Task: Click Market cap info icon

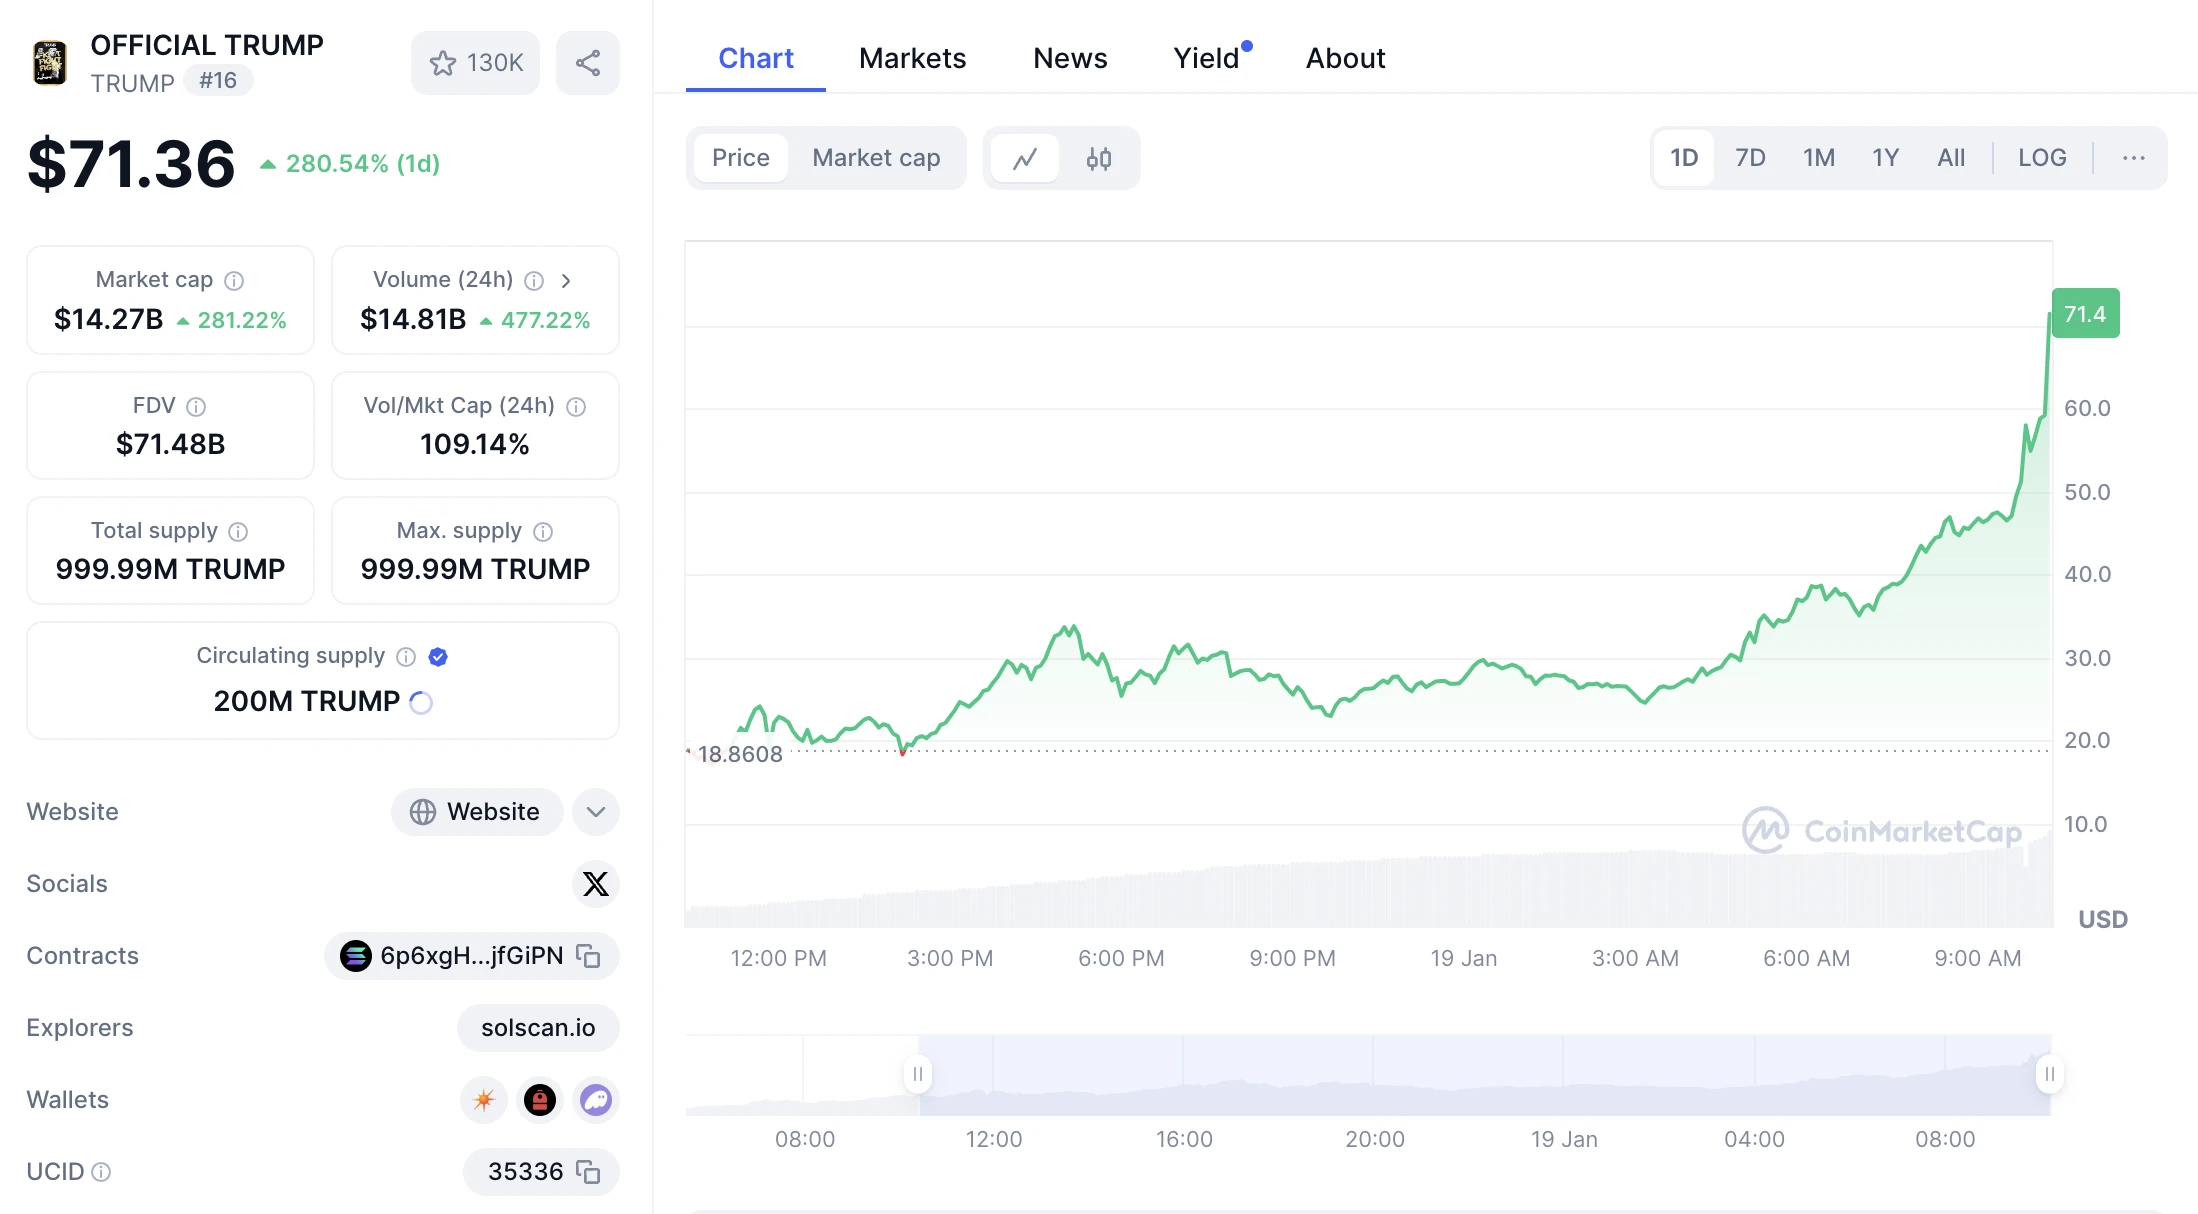Action: tap(234, 281)
